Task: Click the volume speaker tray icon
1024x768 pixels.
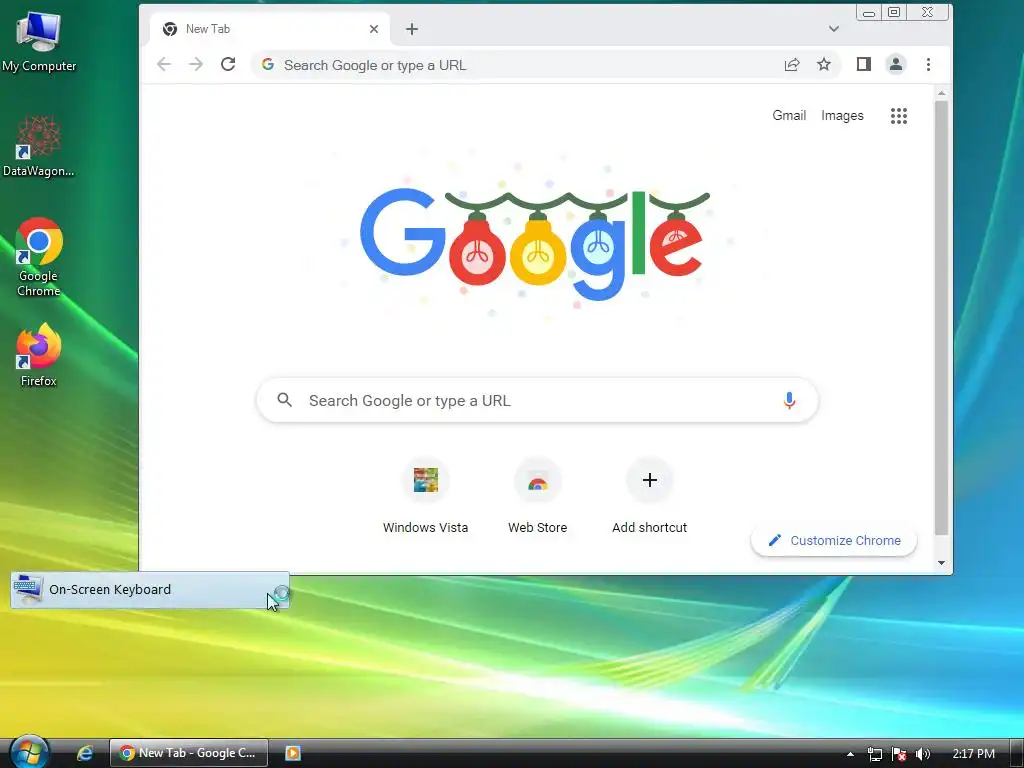Action: (x=923, y=754)
